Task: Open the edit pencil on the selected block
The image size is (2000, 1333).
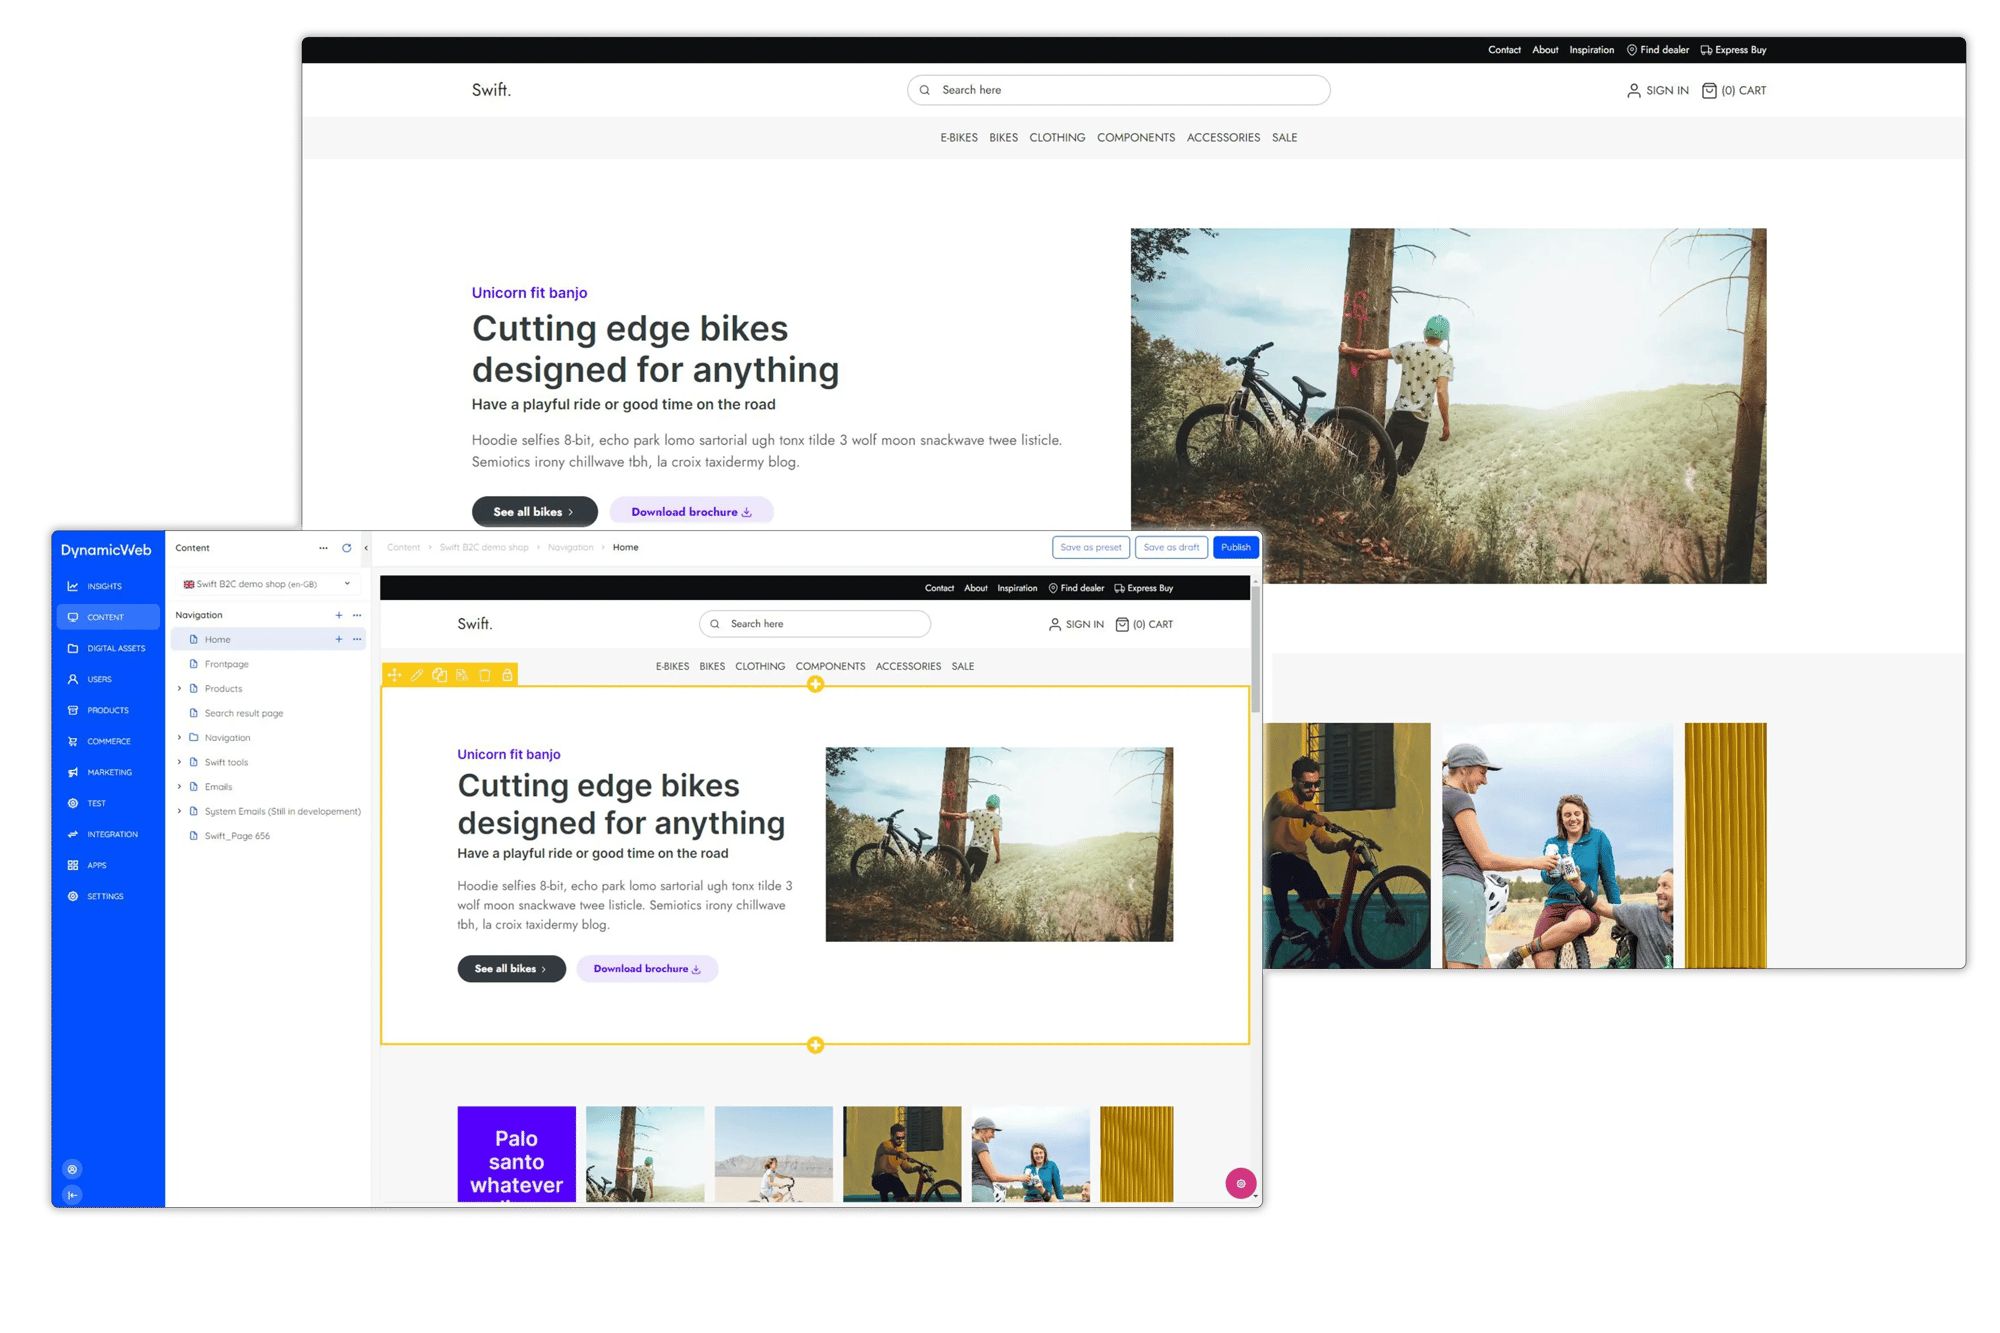Action: pyautogui.click(x=417, y=675)
